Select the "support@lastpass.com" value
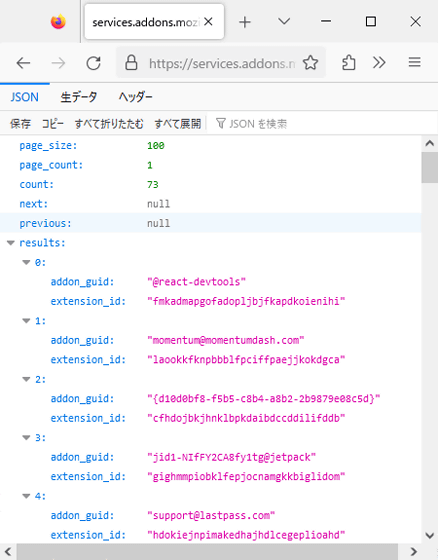This screenshot has width=438, height=560. click(x=211, y=515)
